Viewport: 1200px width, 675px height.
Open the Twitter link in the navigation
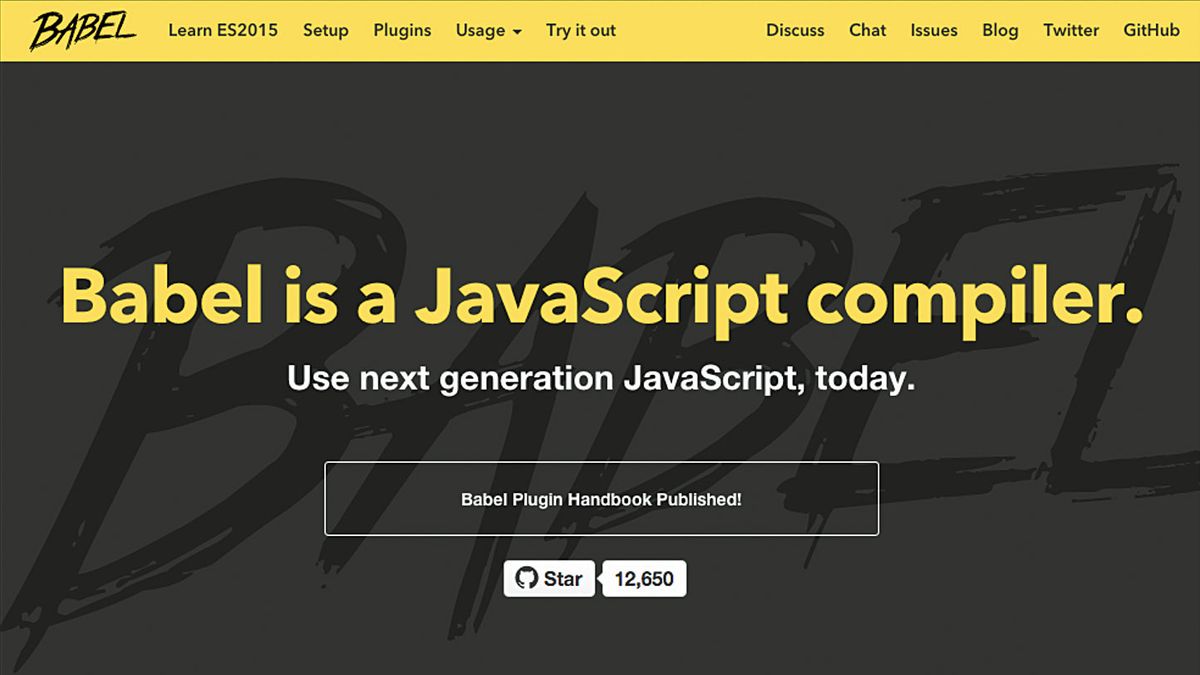(1071, 30)
